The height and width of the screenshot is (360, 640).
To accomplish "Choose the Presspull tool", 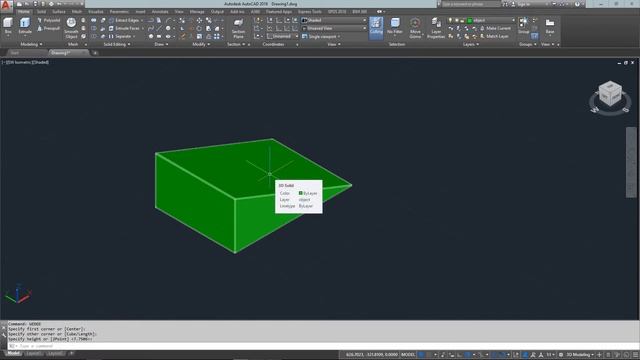I will coord(49,29).
